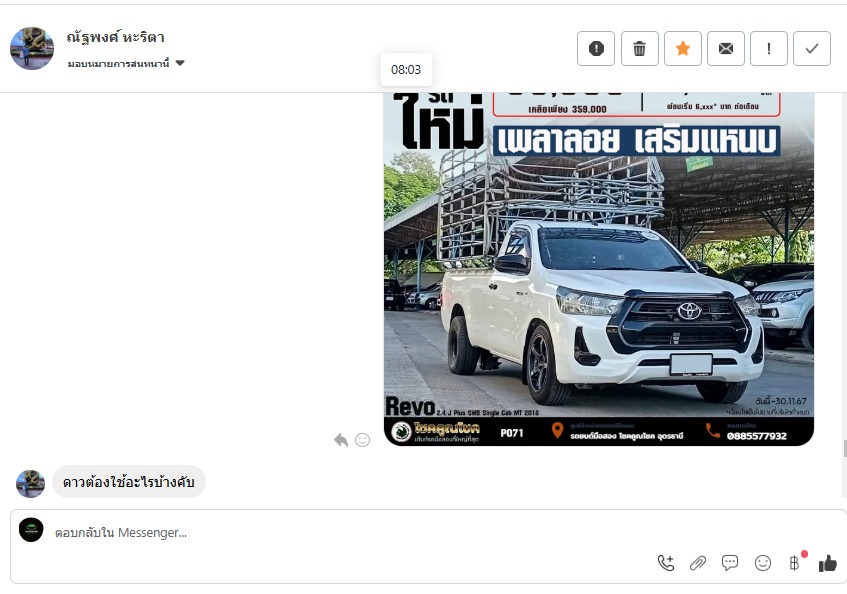Open saved replies speech bubble icon
847x594 pixels.
pos(730,563)
